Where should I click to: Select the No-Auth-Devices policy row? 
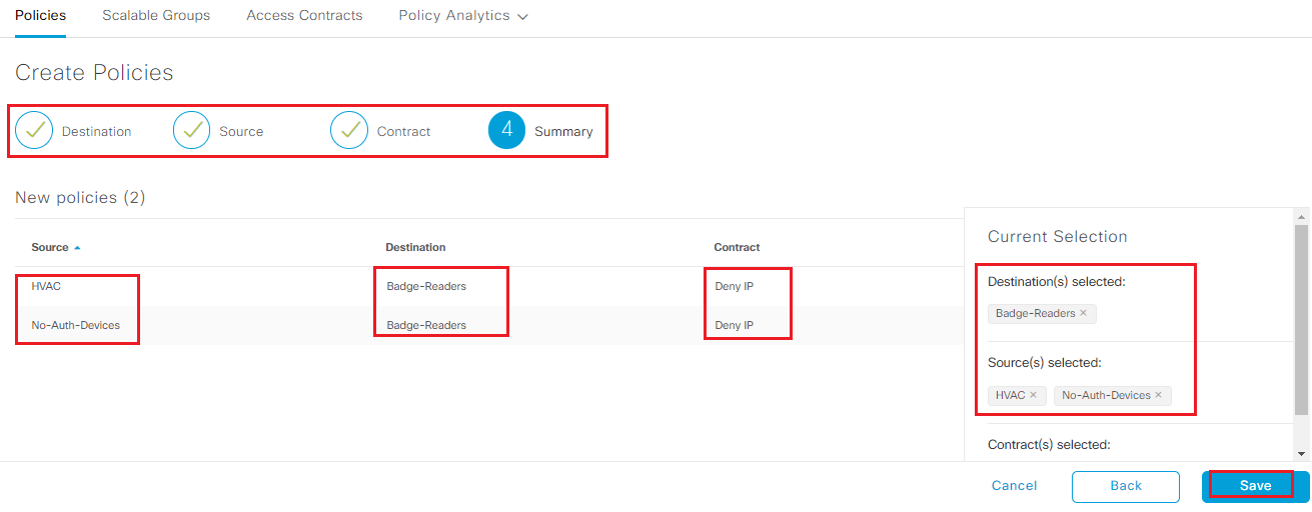(489, 325)
